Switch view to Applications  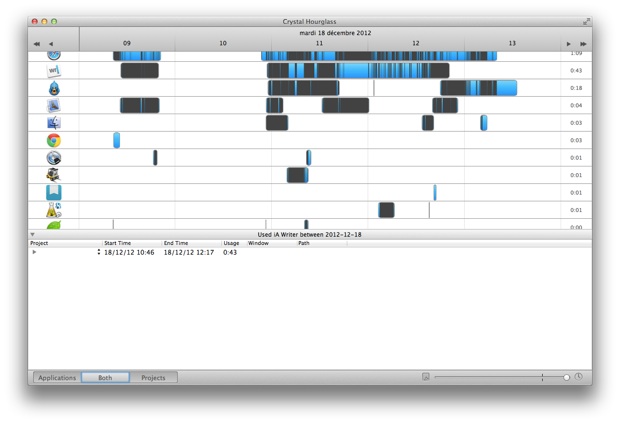pos(57,377)
